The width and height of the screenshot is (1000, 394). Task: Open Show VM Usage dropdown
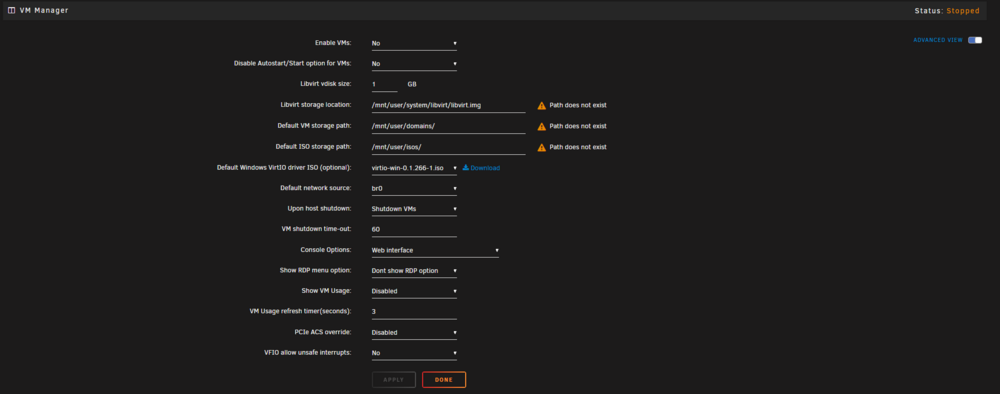tap(414, 291)
